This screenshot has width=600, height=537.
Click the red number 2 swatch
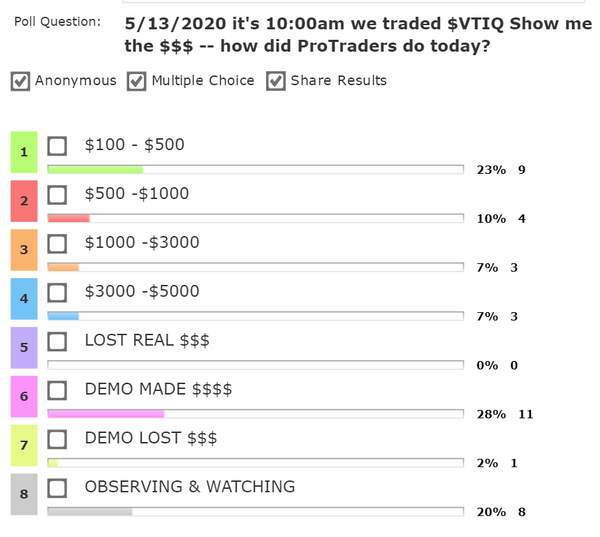23,201
